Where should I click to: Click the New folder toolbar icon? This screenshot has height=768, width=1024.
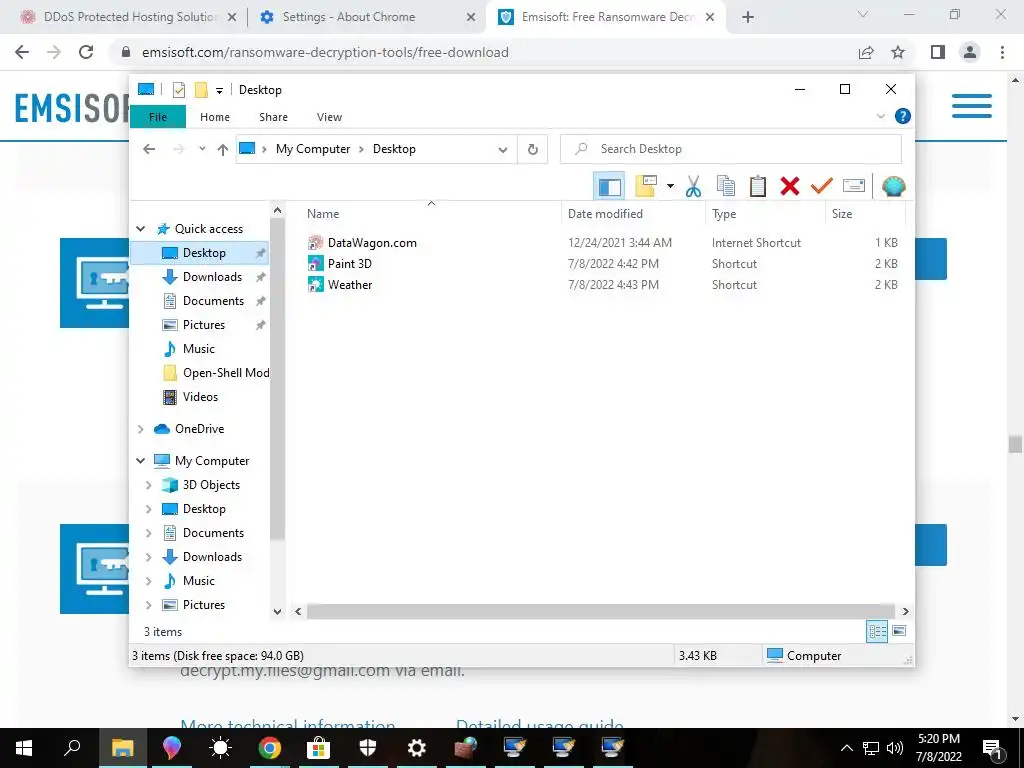(646, 186)
